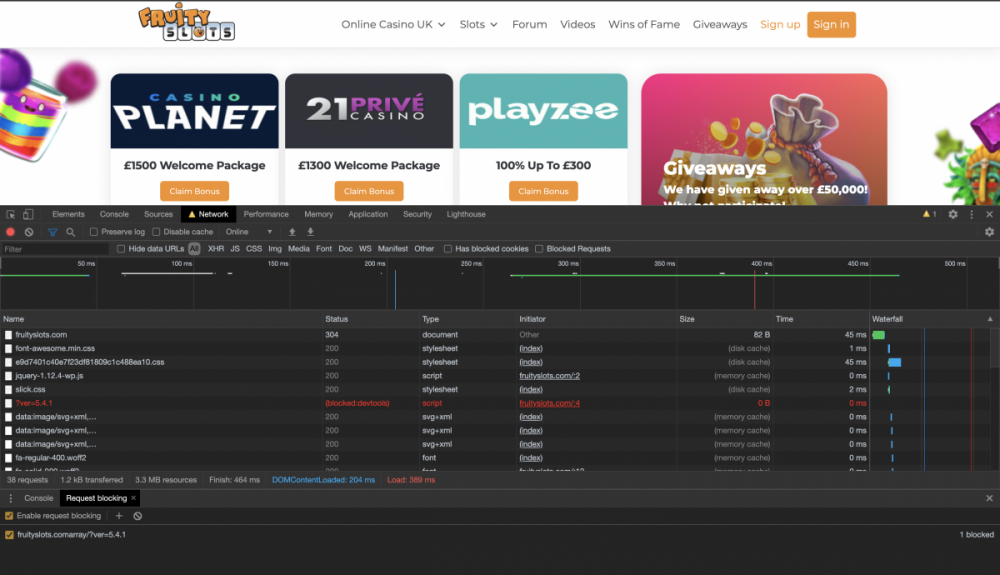The width and height of the screenshot is (1000, 575).
Task: Expand Online Casino UK menu
Action: (x=393, y=24)
